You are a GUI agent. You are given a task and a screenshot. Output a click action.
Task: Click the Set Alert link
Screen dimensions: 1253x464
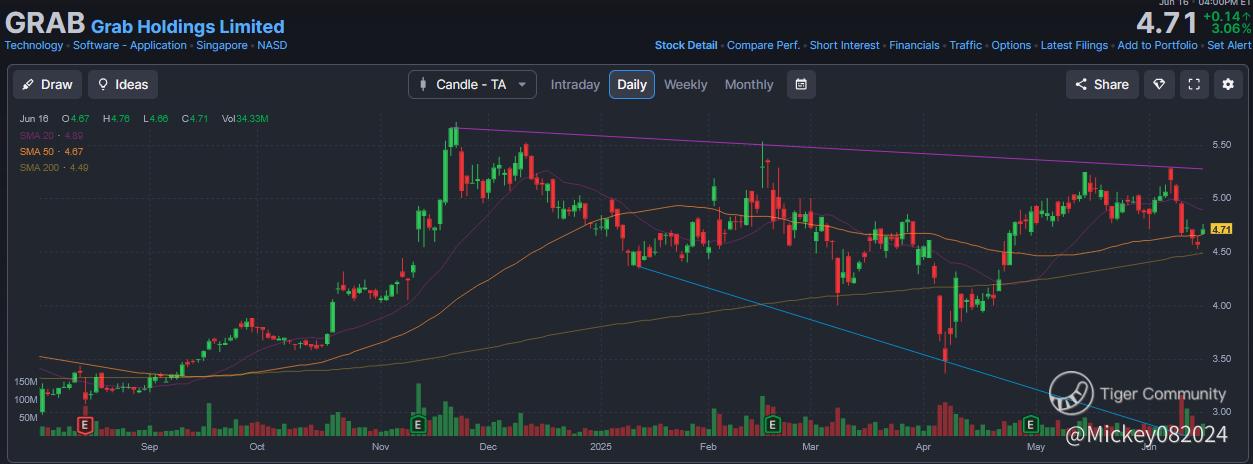point(1229,45)
